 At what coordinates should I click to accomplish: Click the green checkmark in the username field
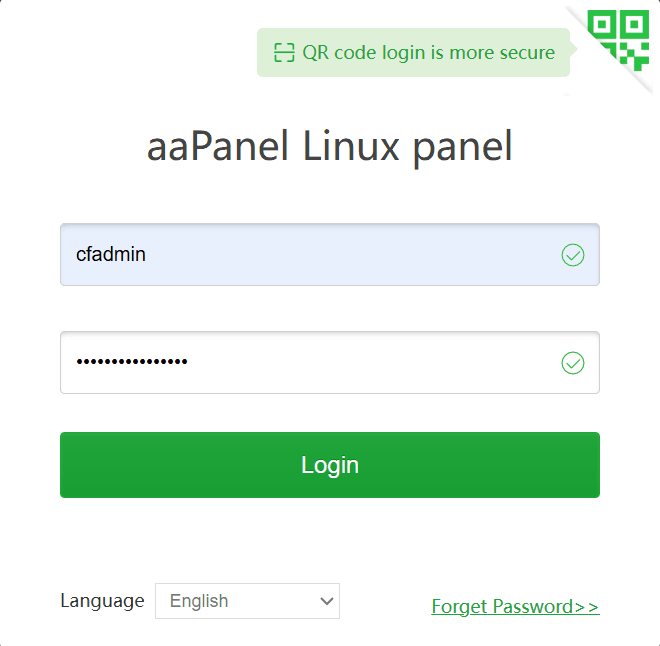click(573, 255)
